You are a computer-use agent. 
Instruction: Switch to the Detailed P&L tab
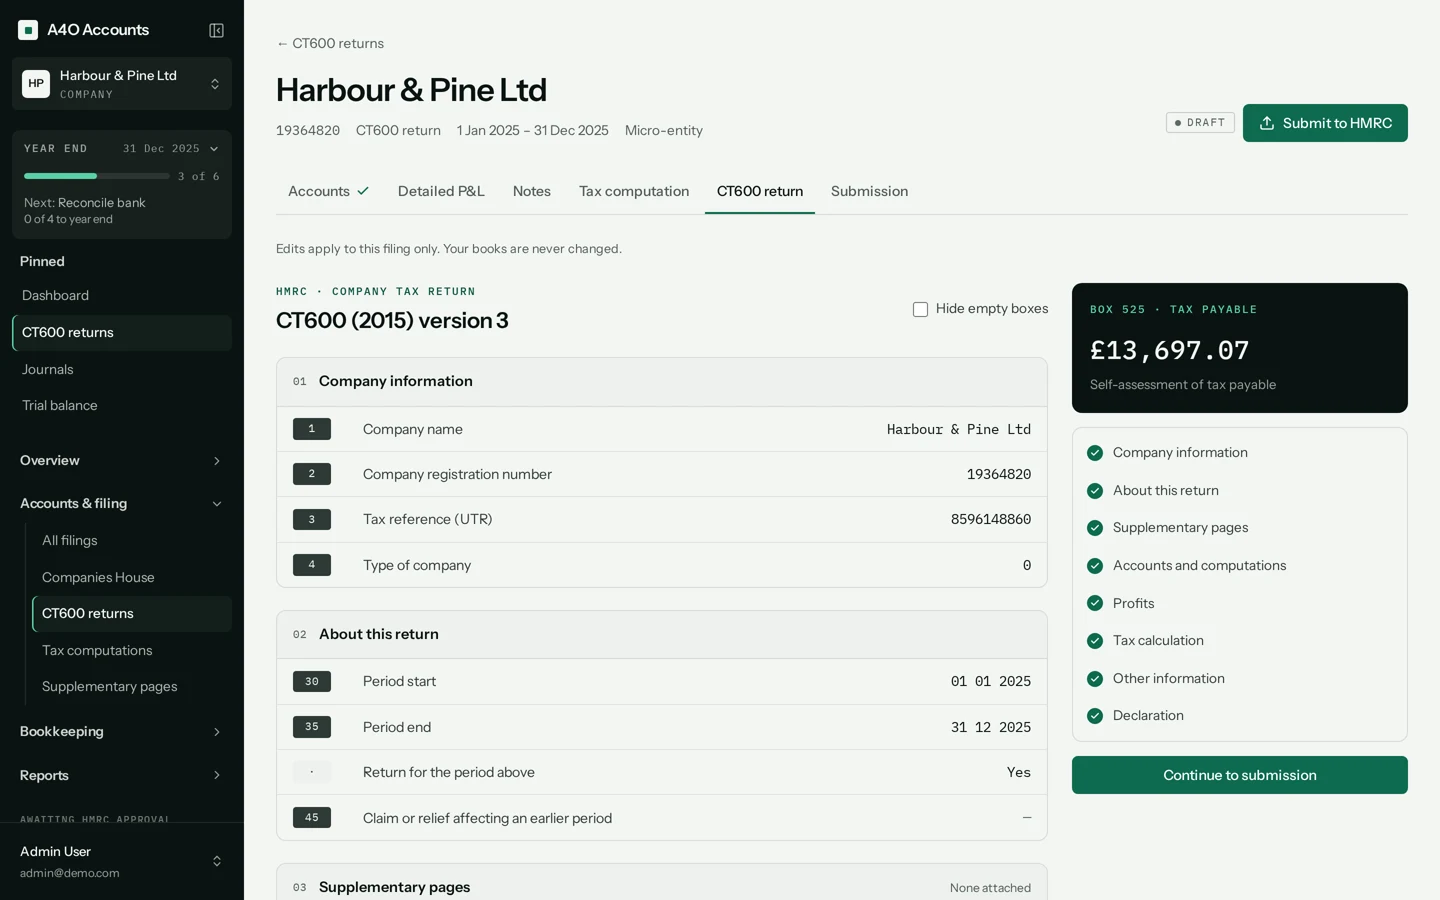point(441,191)
